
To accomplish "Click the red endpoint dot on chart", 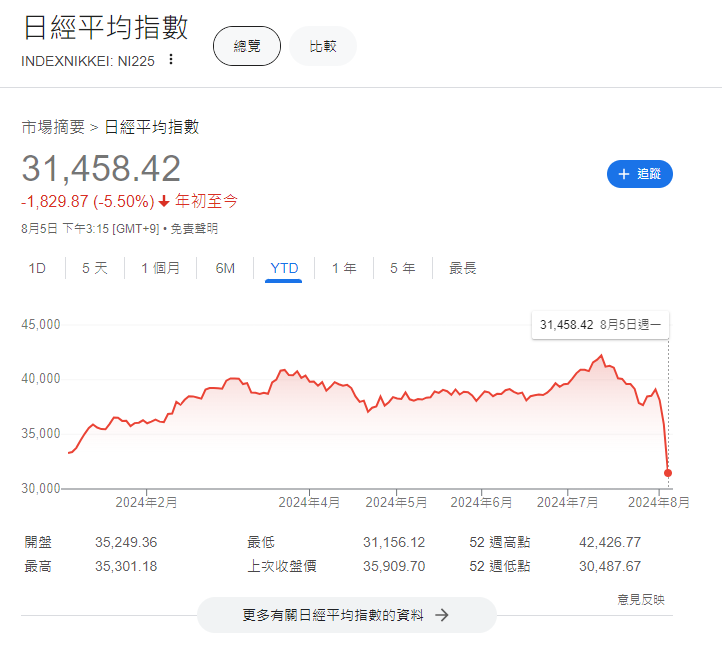I will [668, 473].
